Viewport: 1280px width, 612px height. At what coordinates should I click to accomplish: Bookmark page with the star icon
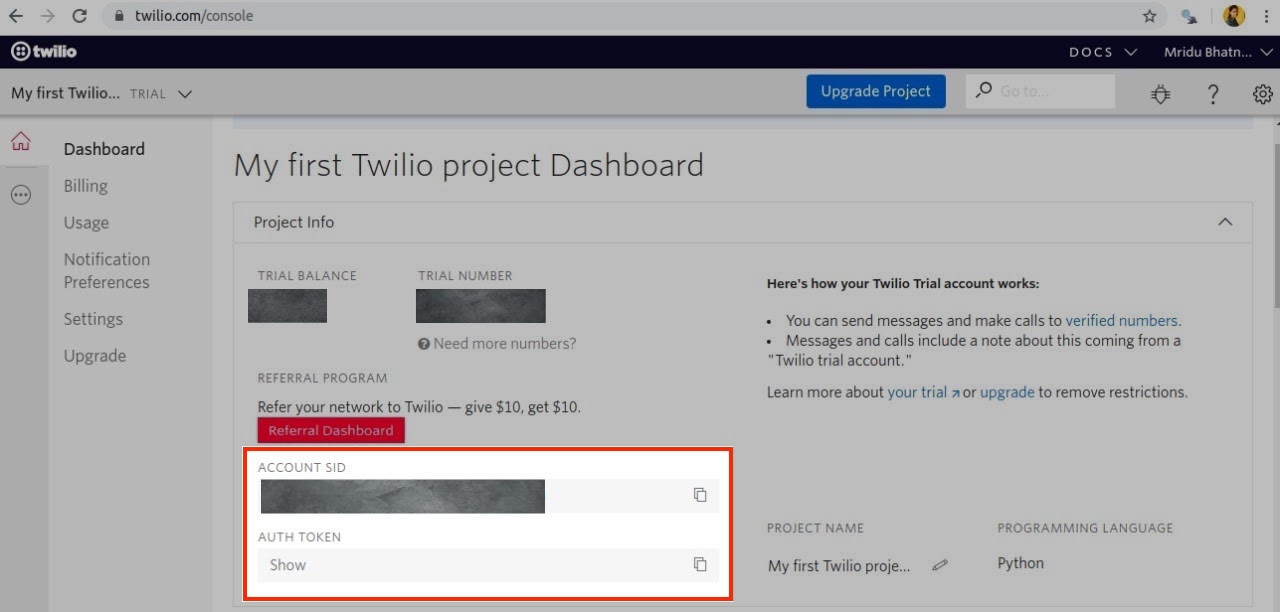pos(1150,16)
